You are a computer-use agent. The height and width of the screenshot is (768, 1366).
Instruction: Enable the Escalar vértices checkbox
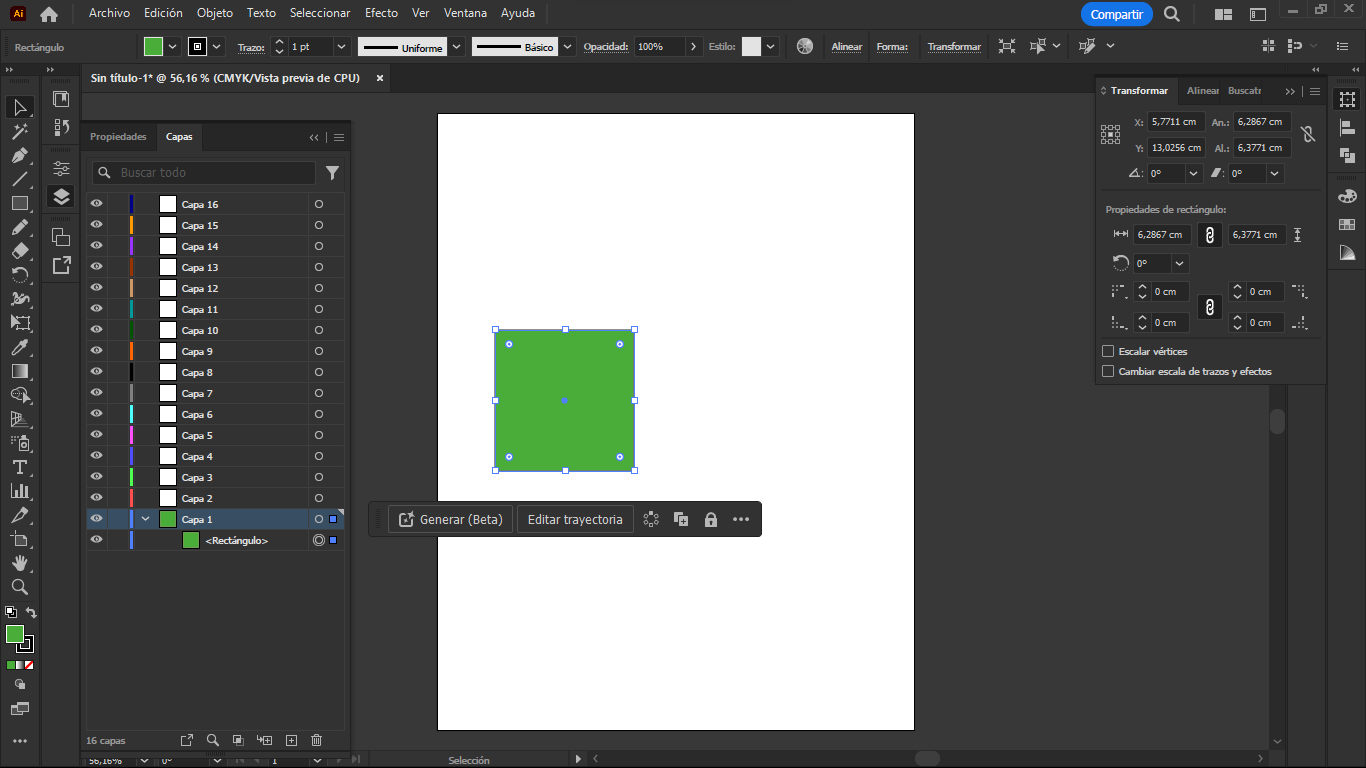(x=1107, y=351)
